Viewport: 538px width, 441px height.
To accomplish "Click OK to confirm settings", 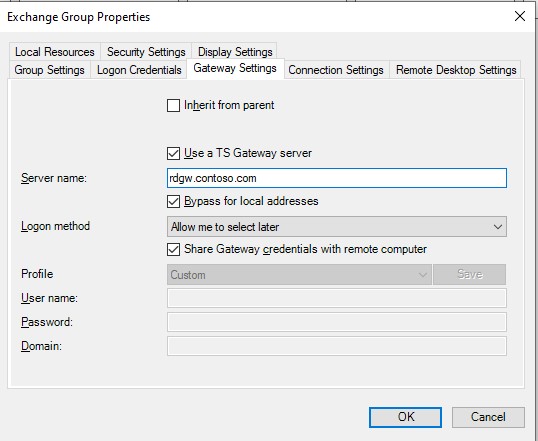I will pyautogui.click(x=405, y=417).
